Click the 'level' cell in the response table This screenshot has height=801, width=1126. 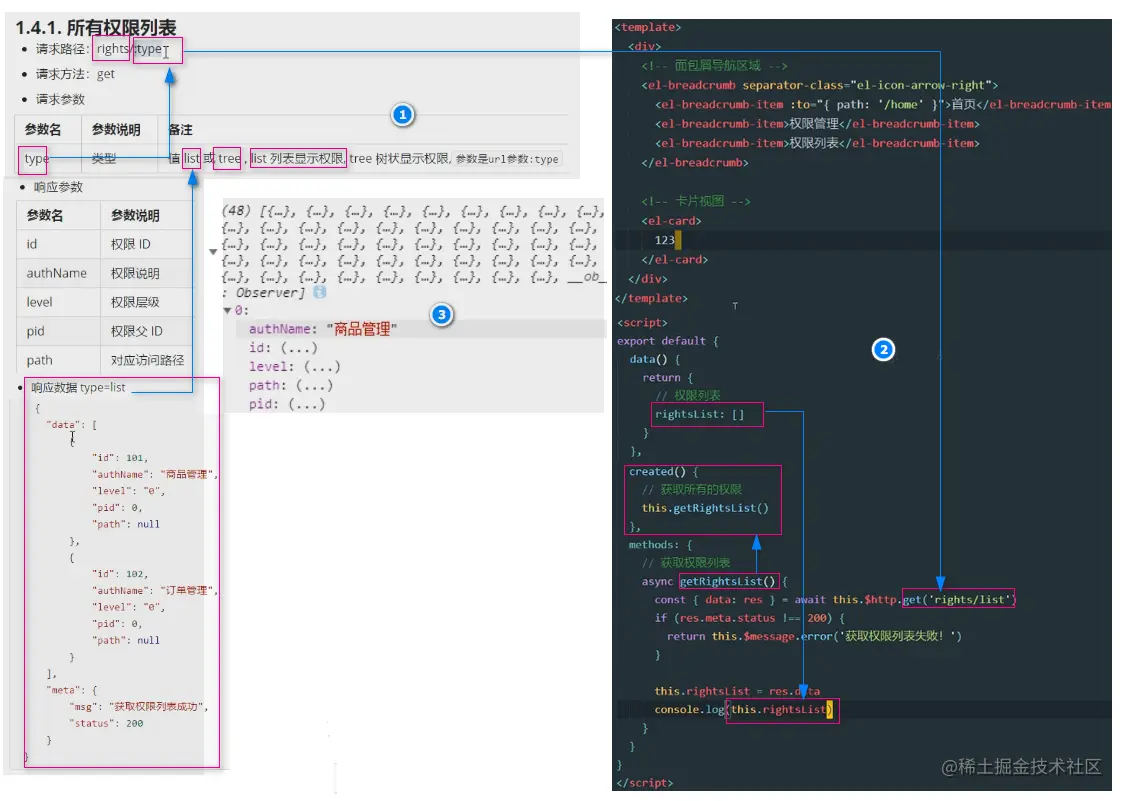(x=39, y=302)
